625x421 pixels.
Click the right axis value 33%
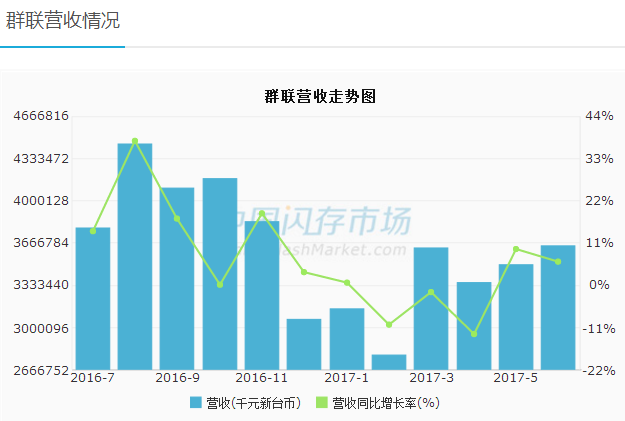(x=599, y=159)
